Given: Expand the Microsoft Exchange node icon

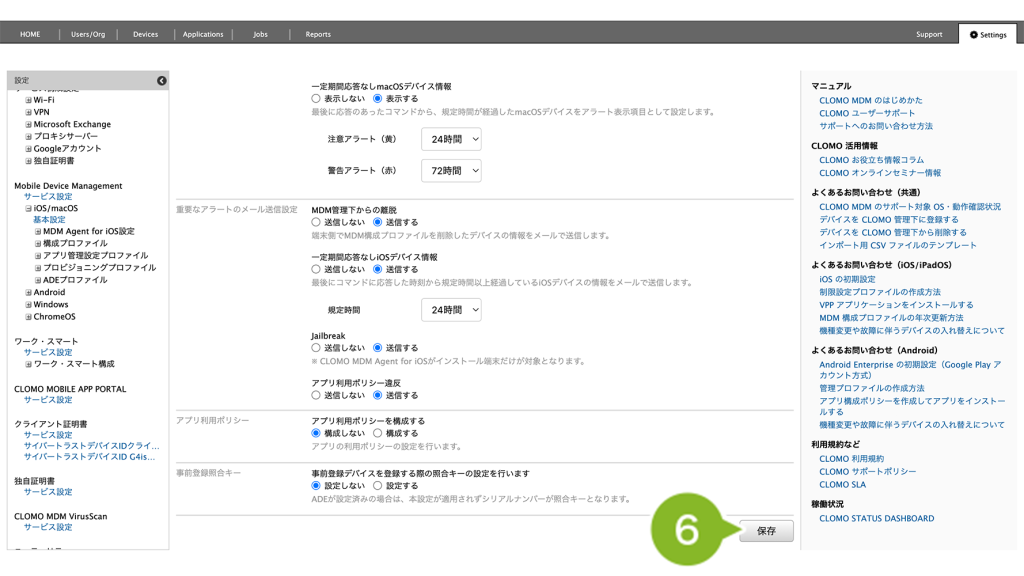Looking at the screenshot, I should click(28, 124).
